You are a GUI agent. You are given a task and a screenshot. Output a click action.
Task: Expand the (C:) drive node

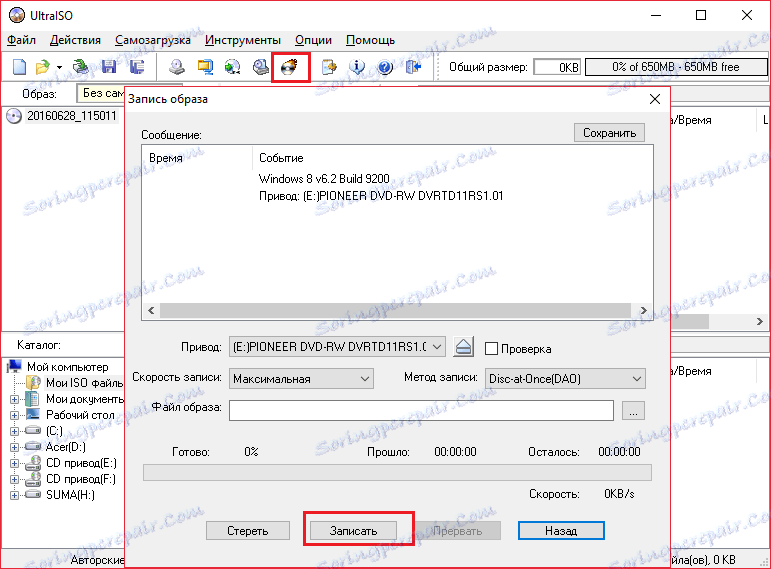pos(15,431)
